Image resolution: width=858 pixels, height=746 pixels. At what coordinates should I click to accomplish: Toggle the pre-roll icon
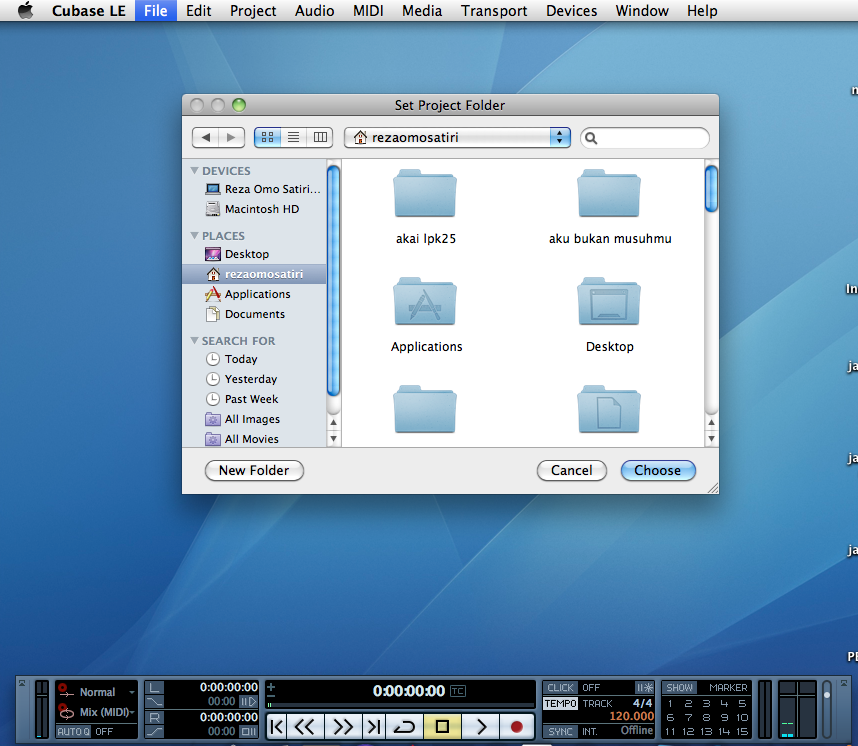pyautogui.click(x=249, y=702)
